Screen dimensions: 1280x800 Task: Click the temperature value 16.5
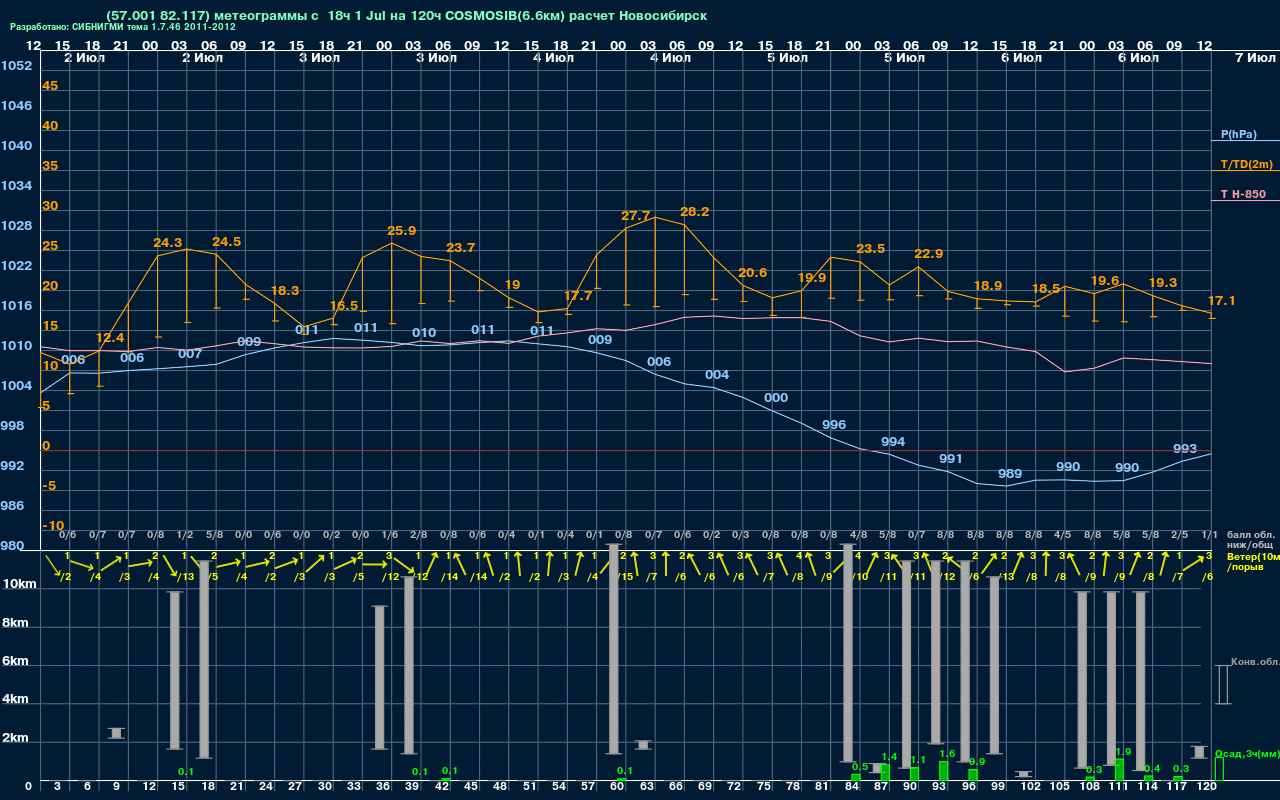click(343, 306)
